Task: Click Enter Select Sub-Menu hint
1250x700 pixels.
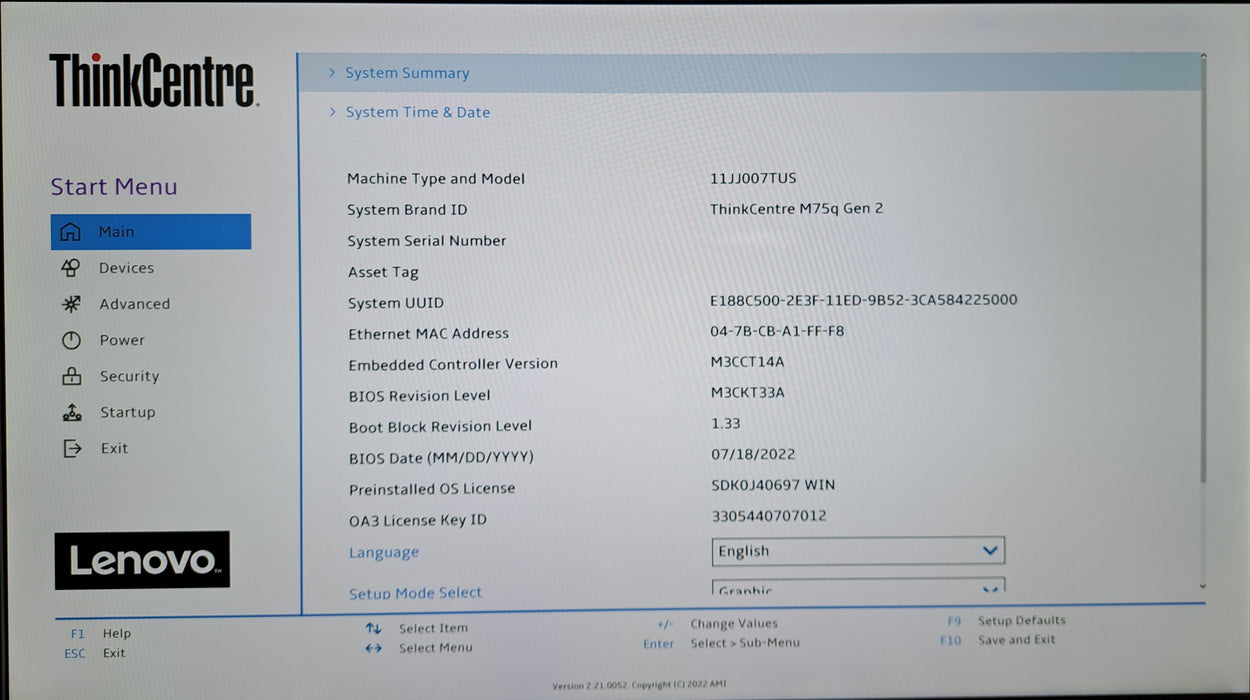Action: (x=721, y=643)
